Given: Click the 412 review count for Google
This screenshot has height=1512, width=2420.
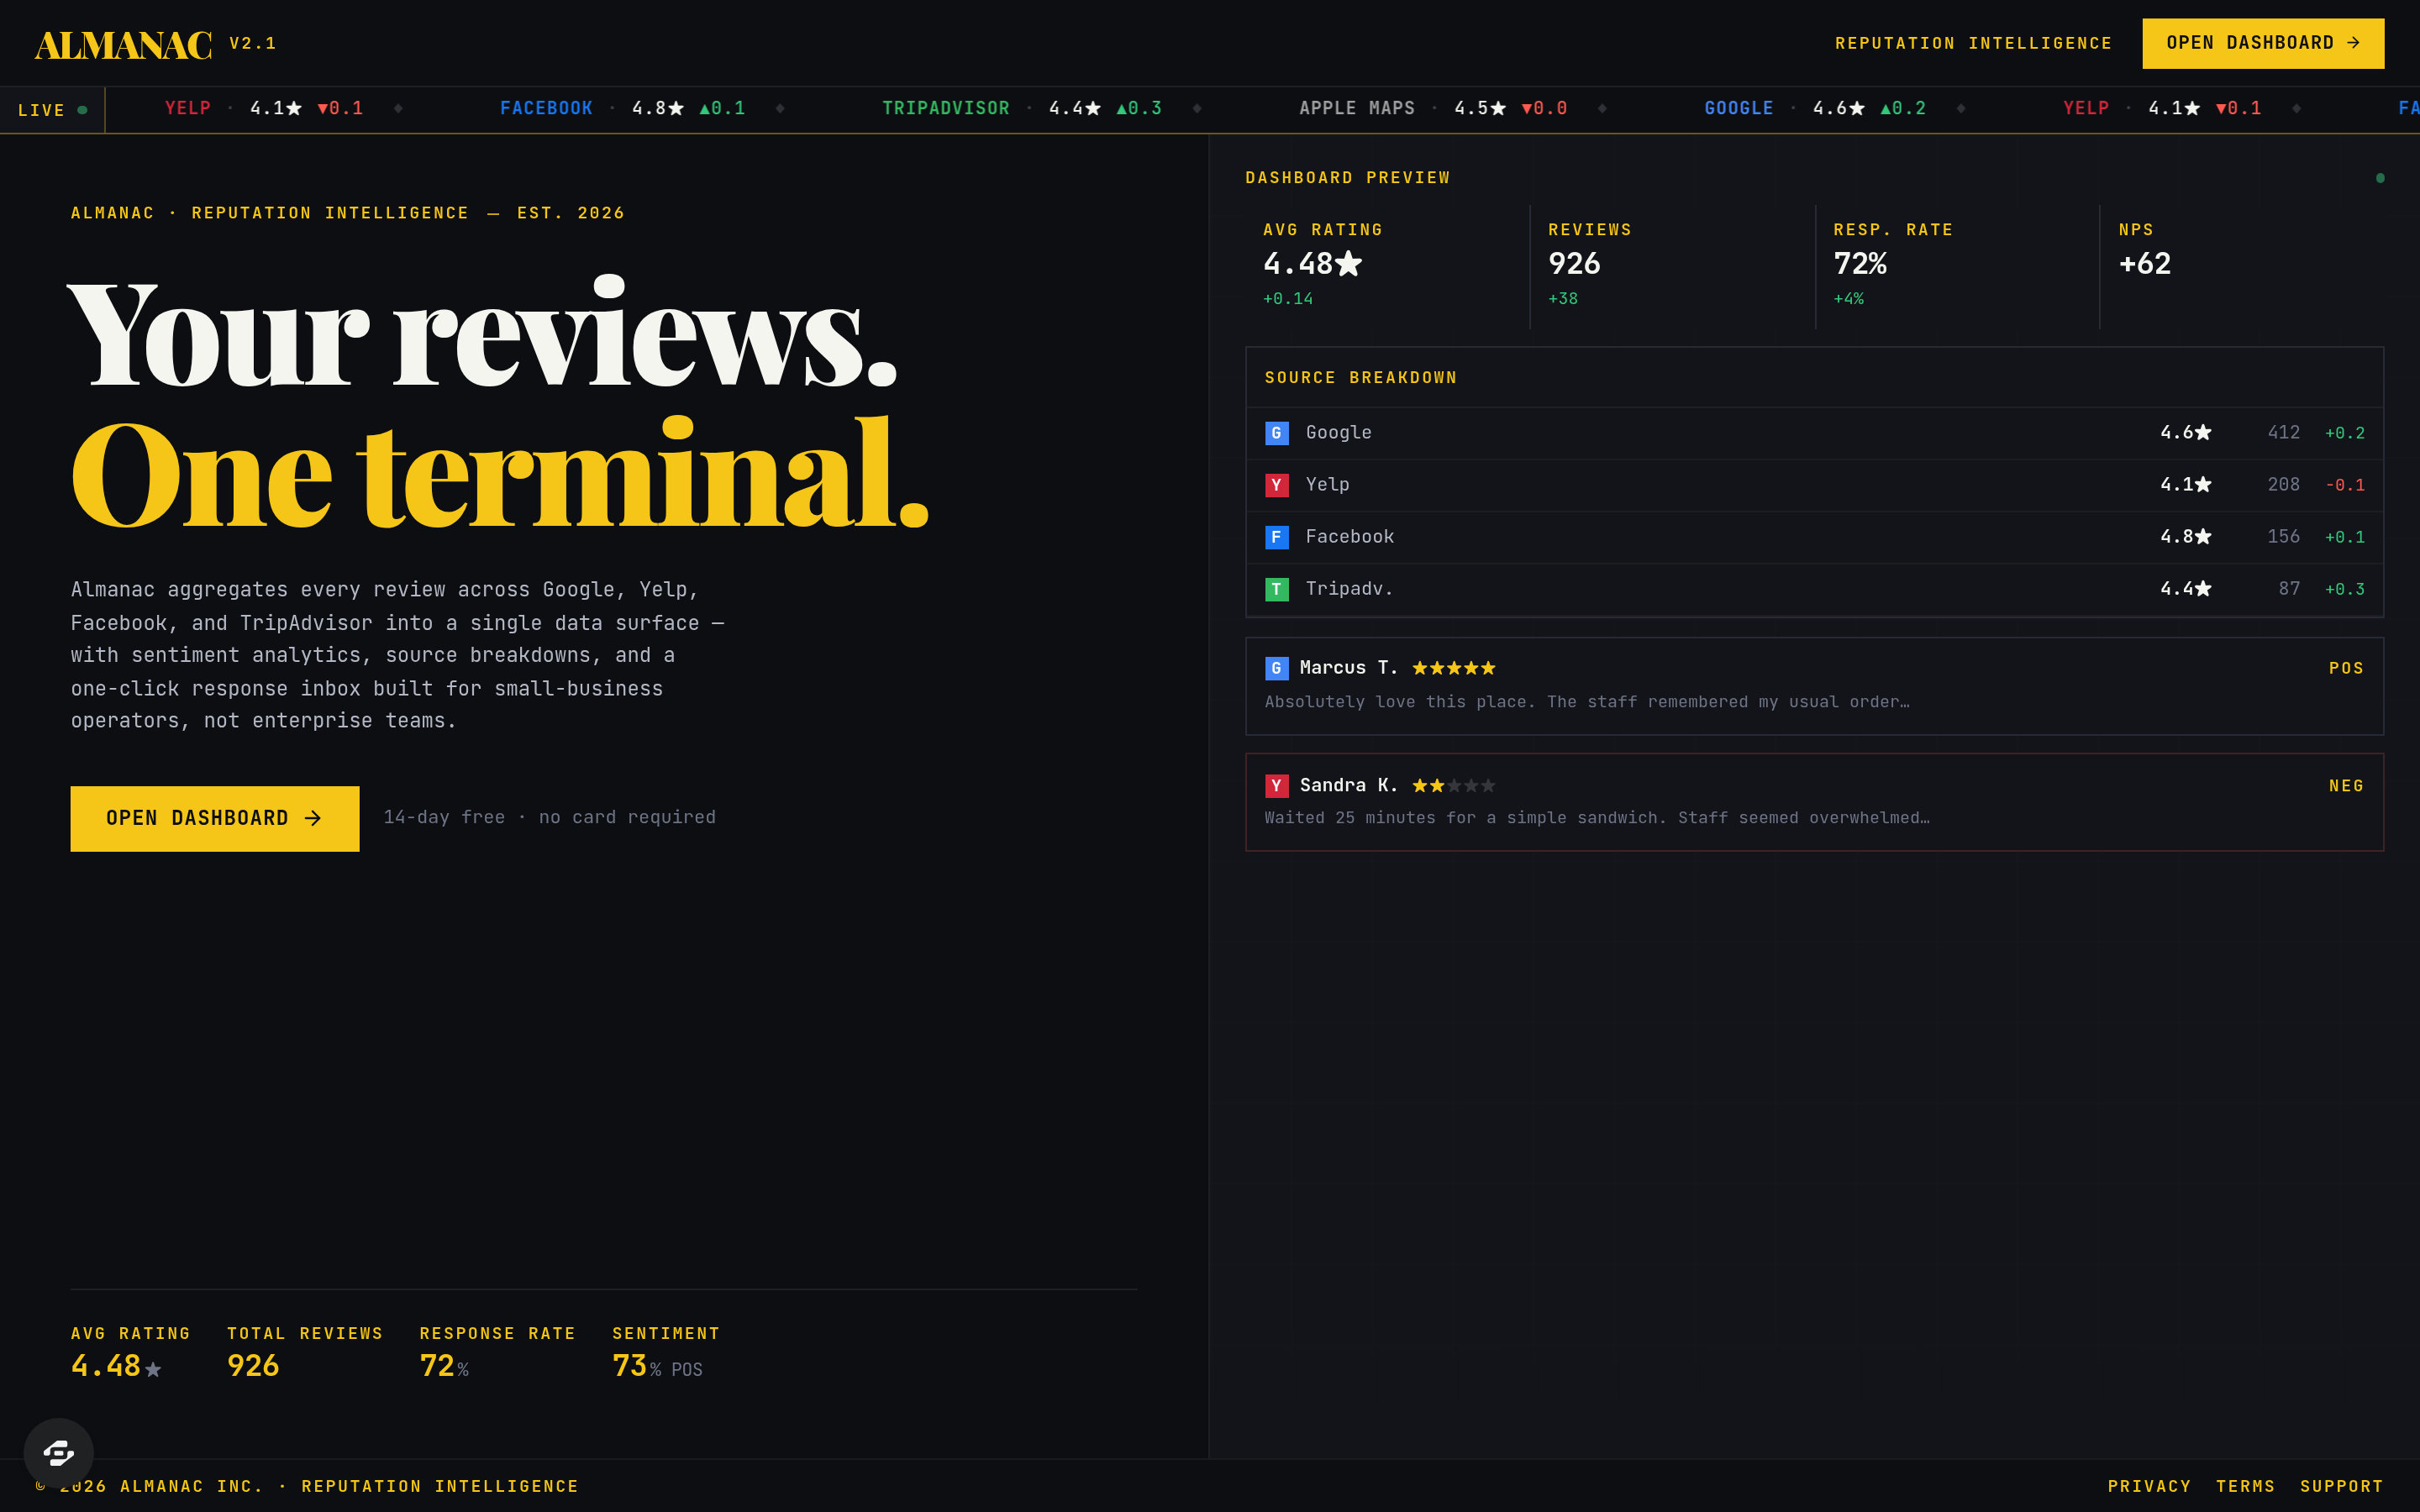Looking at the screenshot, I should pos(2283,433).
